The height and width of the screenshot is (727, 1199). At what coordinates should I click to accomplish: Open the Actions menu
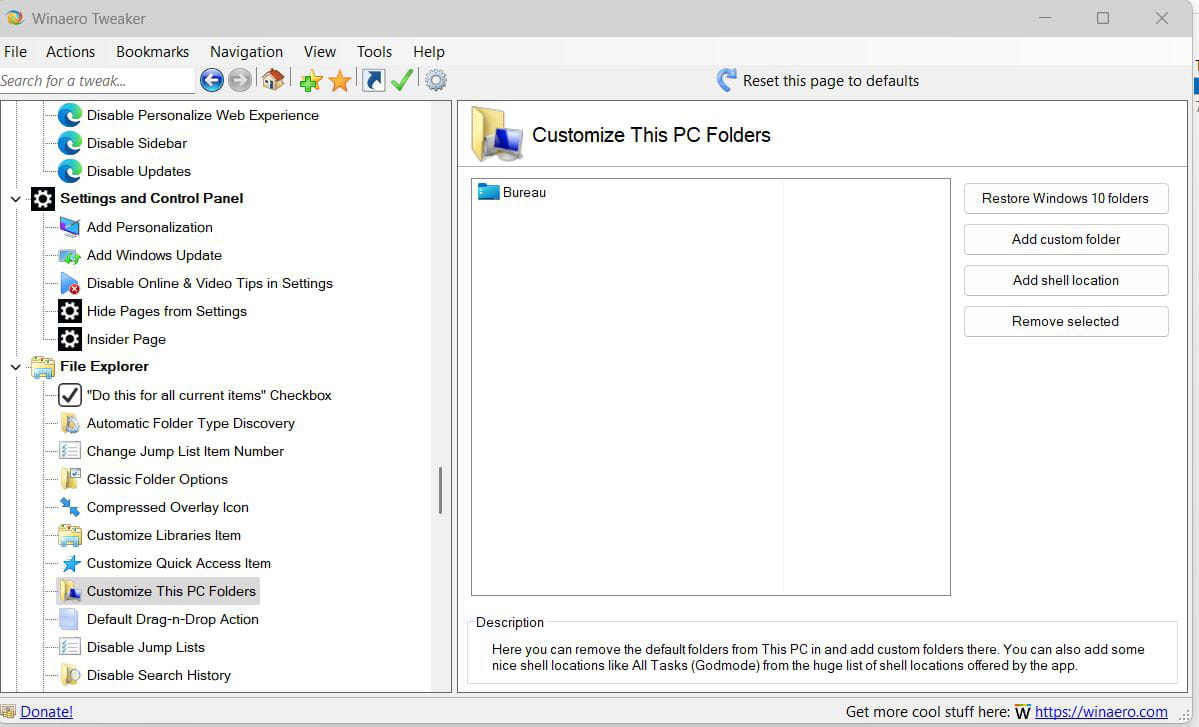pyautogui.click(x=70, y=51)
